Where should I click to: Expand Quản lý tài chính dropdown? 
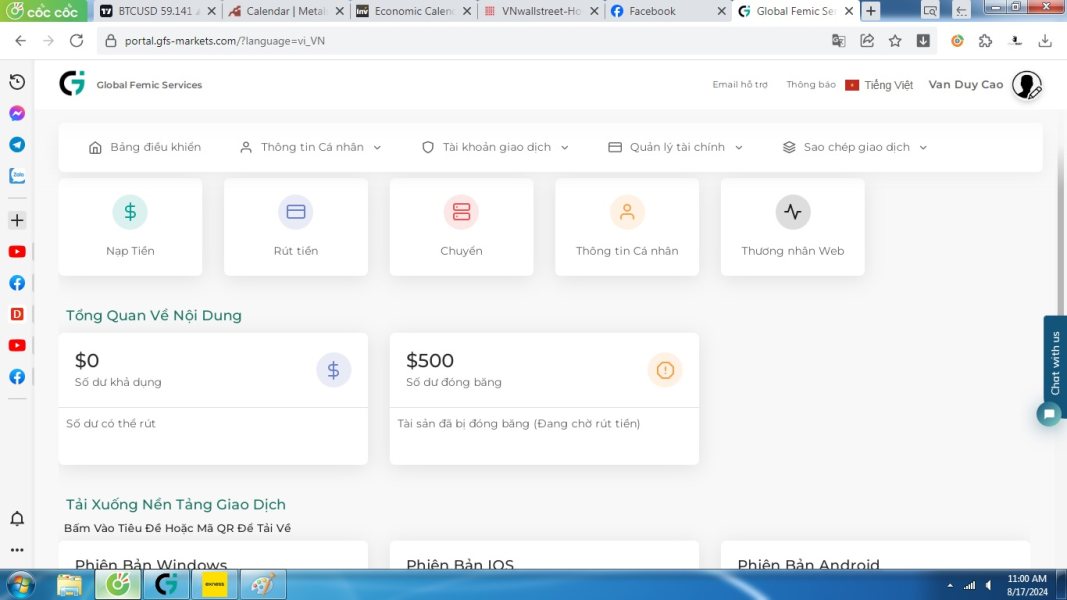pos(676,147)
